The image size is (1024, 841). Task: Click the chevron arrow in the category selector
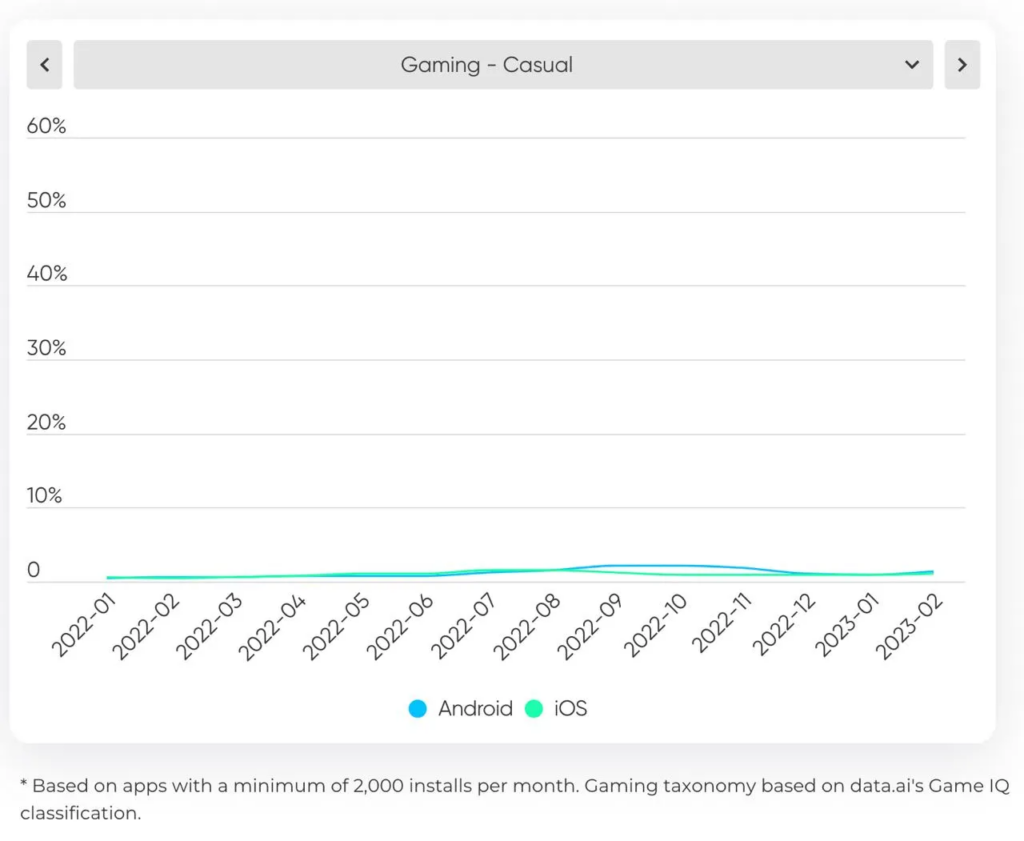(911, 65)
